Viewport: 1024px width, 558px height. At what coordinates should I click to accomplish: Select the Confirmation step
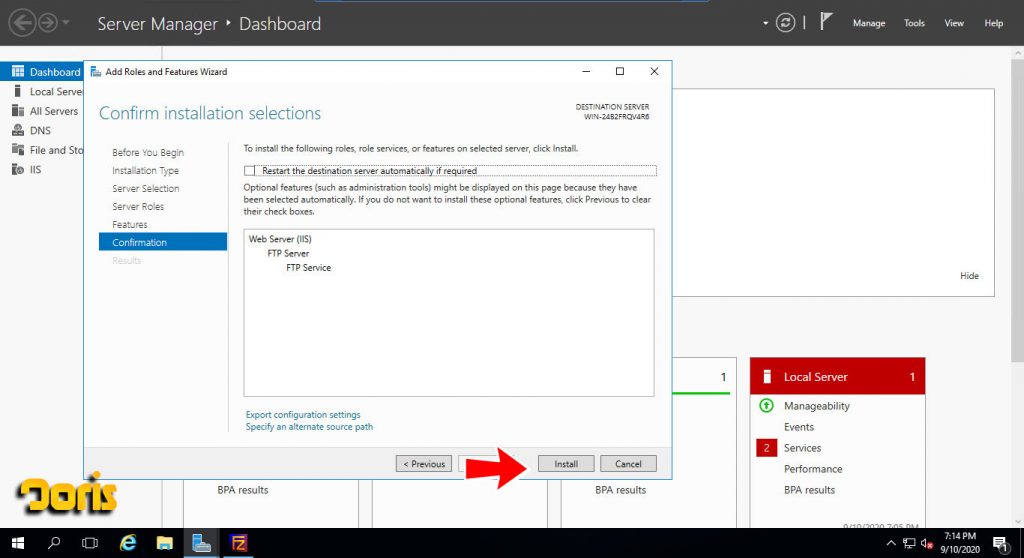(163, 242)
